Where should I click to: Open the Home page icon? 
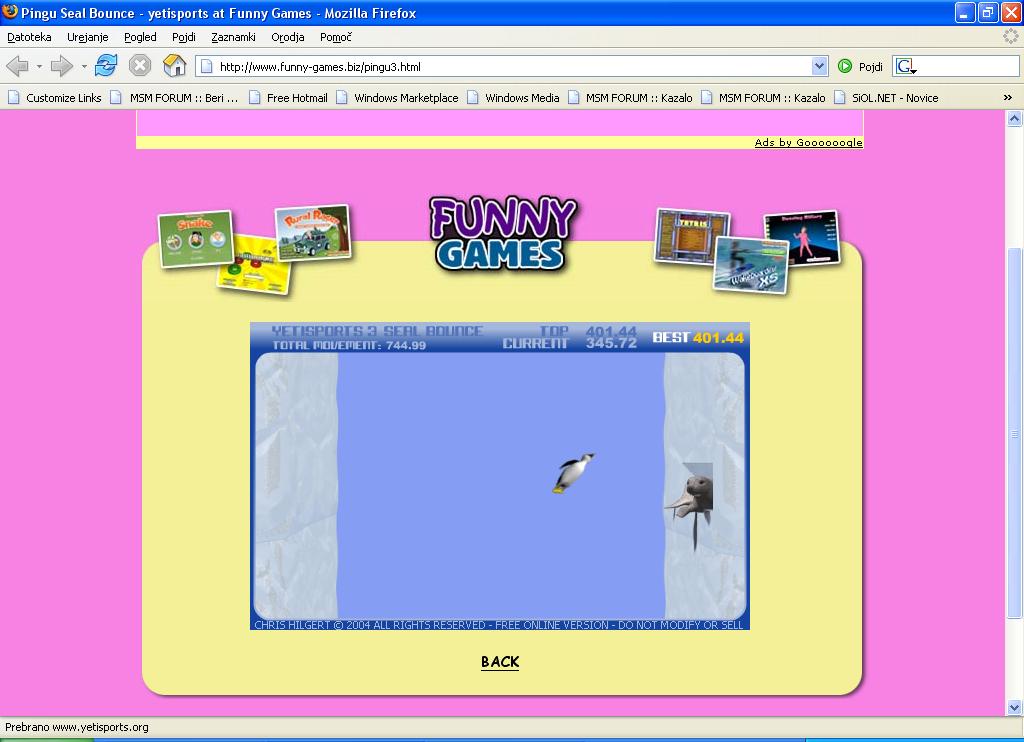point(174,66)
